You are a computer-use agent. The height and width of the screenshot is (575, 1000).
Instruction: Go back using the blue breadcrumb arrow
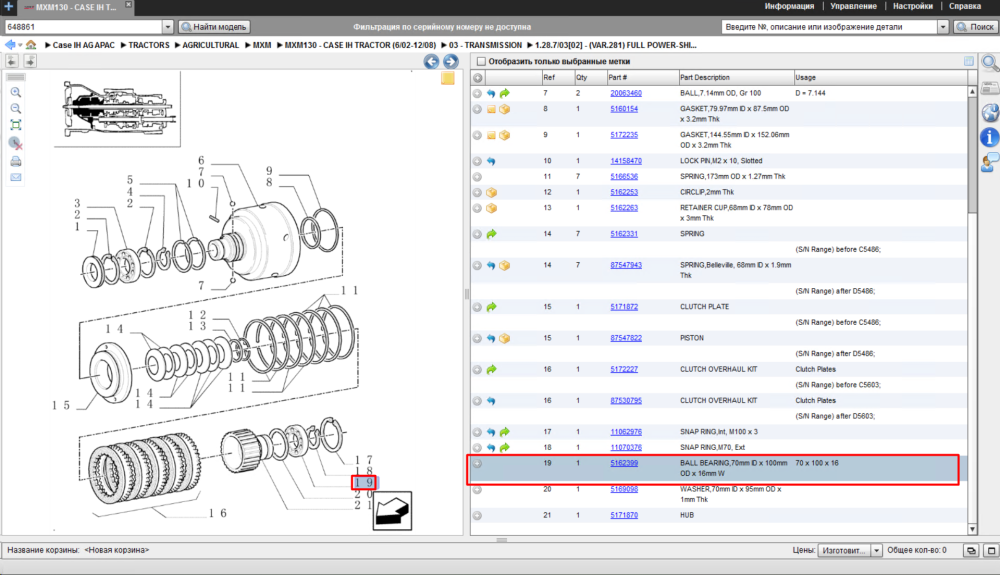[x=10, y=45]
